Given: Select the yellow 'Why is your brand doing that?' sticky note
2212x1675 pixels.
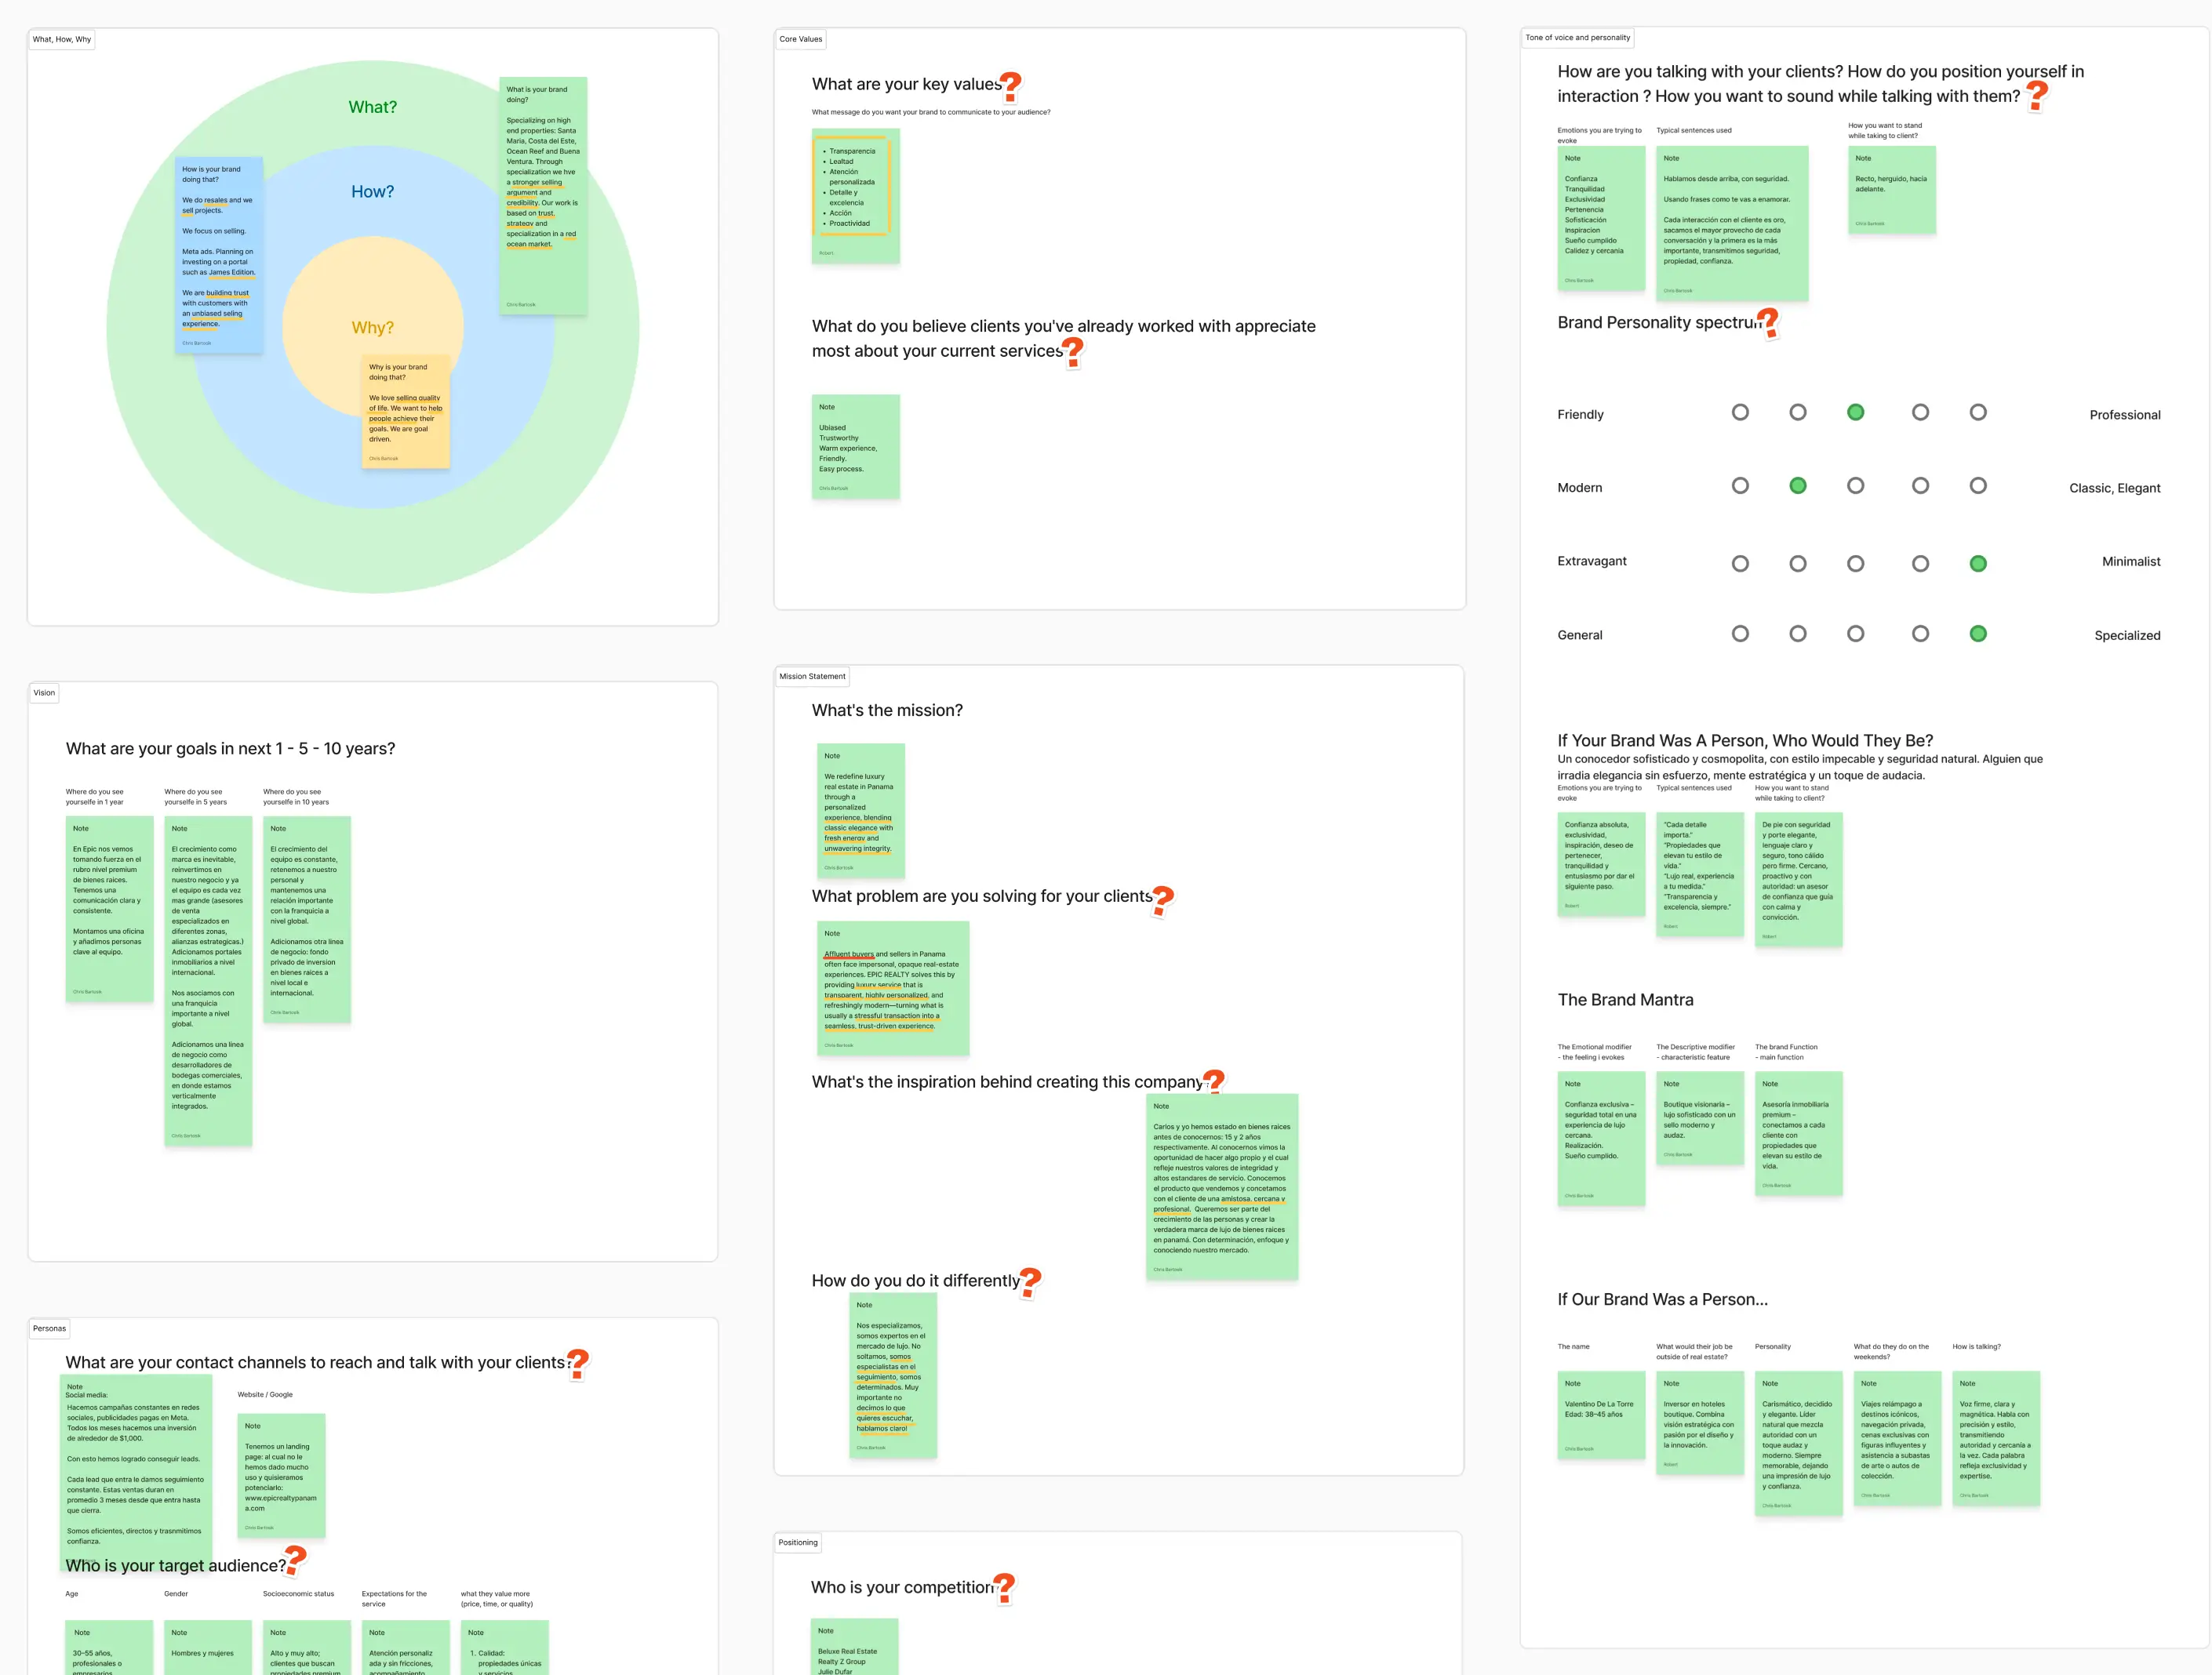Looking at the screenshot, I should [x=406, y=411].
